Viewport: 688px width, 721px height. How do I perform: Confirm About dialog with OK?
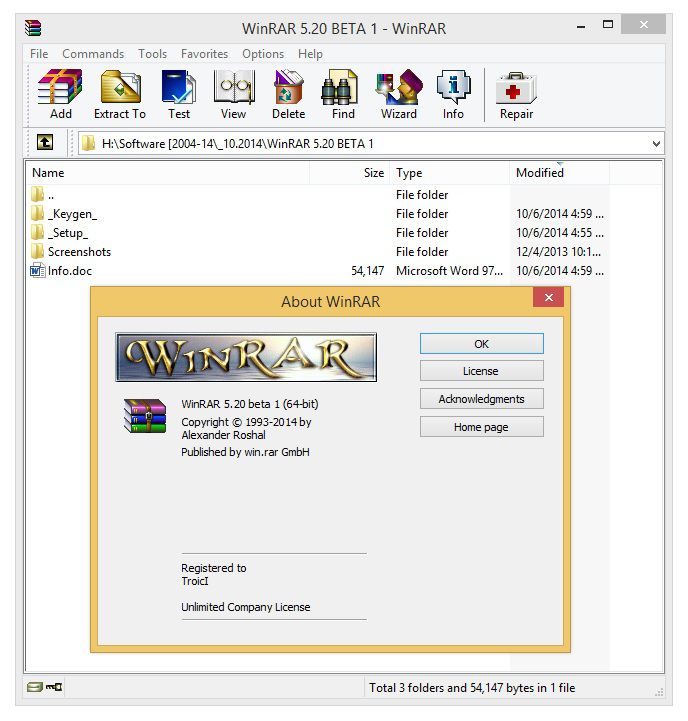tap(482, 343)
